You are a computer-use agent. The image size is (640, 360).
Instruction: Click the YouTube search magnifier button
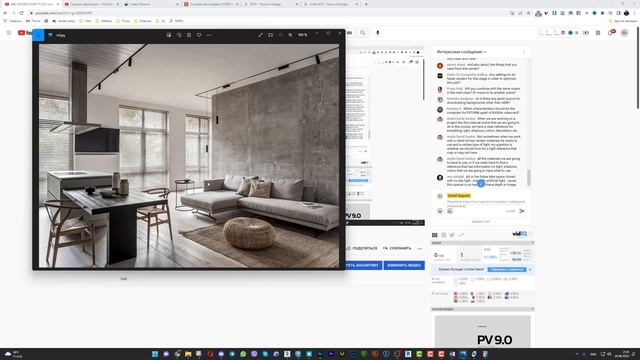point(362,33)
